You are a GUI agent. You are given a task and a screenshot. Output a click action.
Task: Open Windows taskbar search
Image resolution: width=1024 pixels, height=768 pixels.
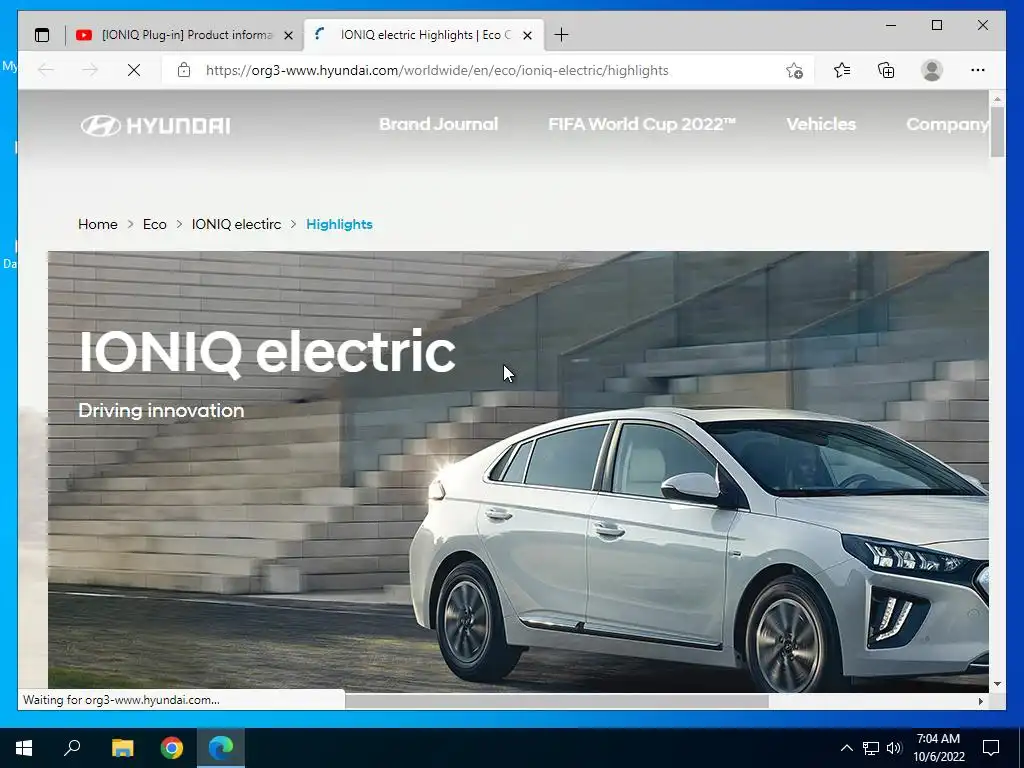72,748
